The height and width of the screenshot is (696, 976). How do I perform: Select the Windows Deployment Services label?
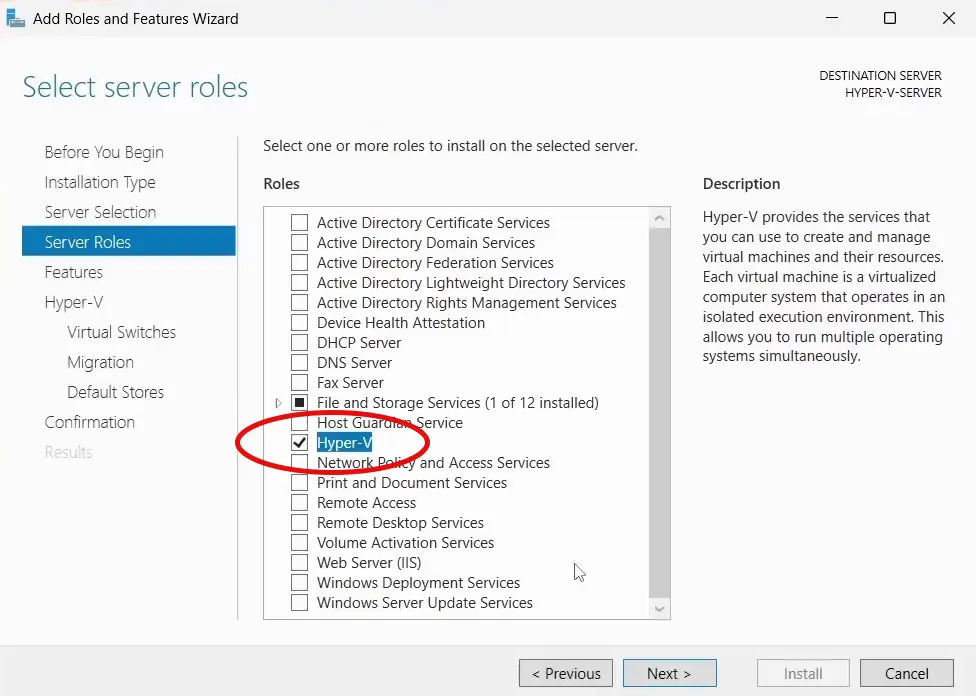pos(418,582)
